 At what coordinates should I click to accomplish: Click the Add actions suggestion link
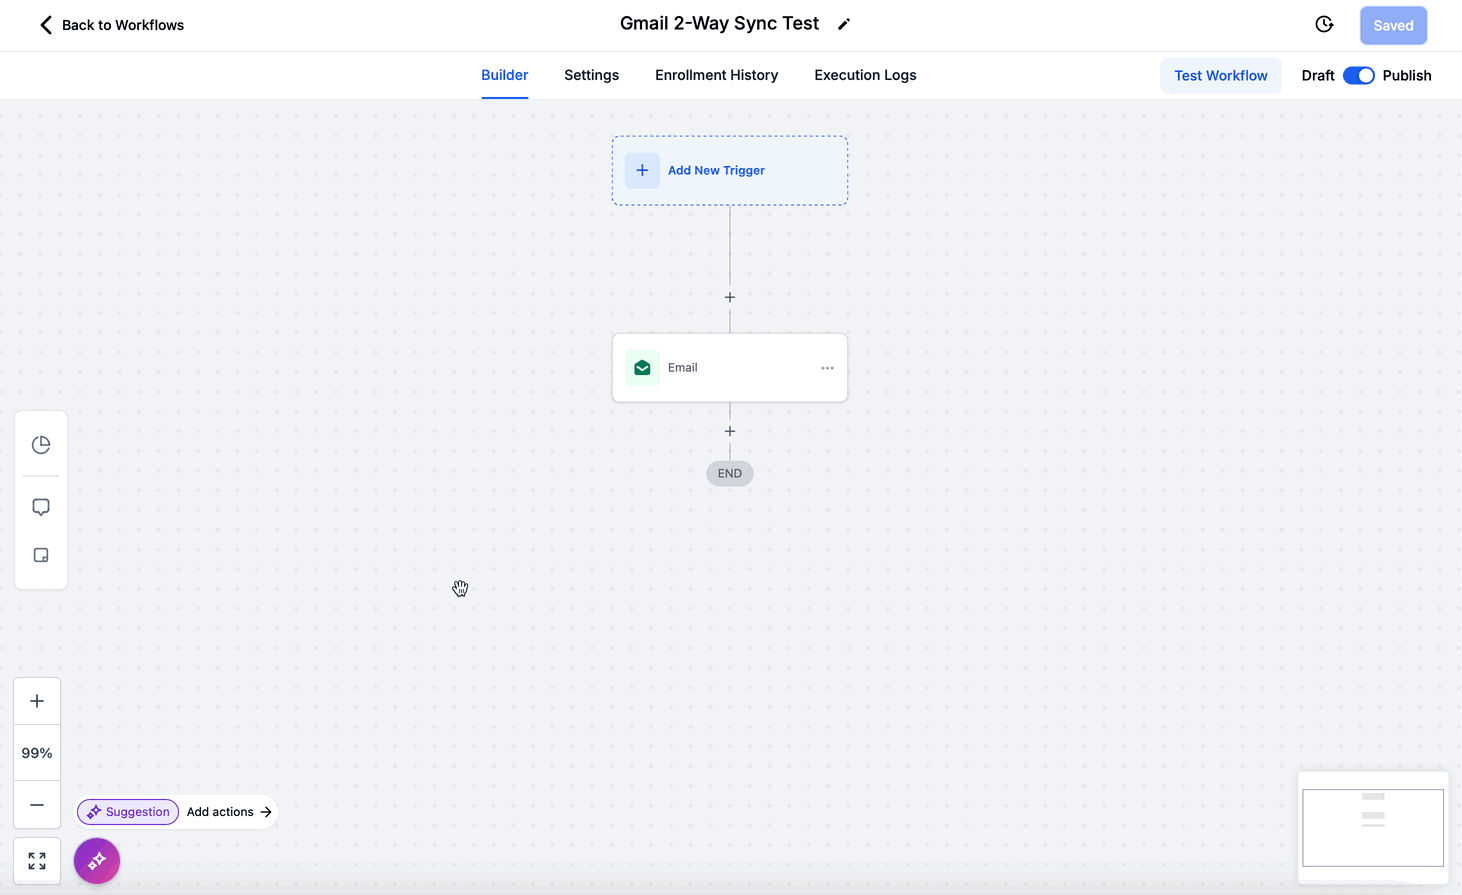click(229, 812)
